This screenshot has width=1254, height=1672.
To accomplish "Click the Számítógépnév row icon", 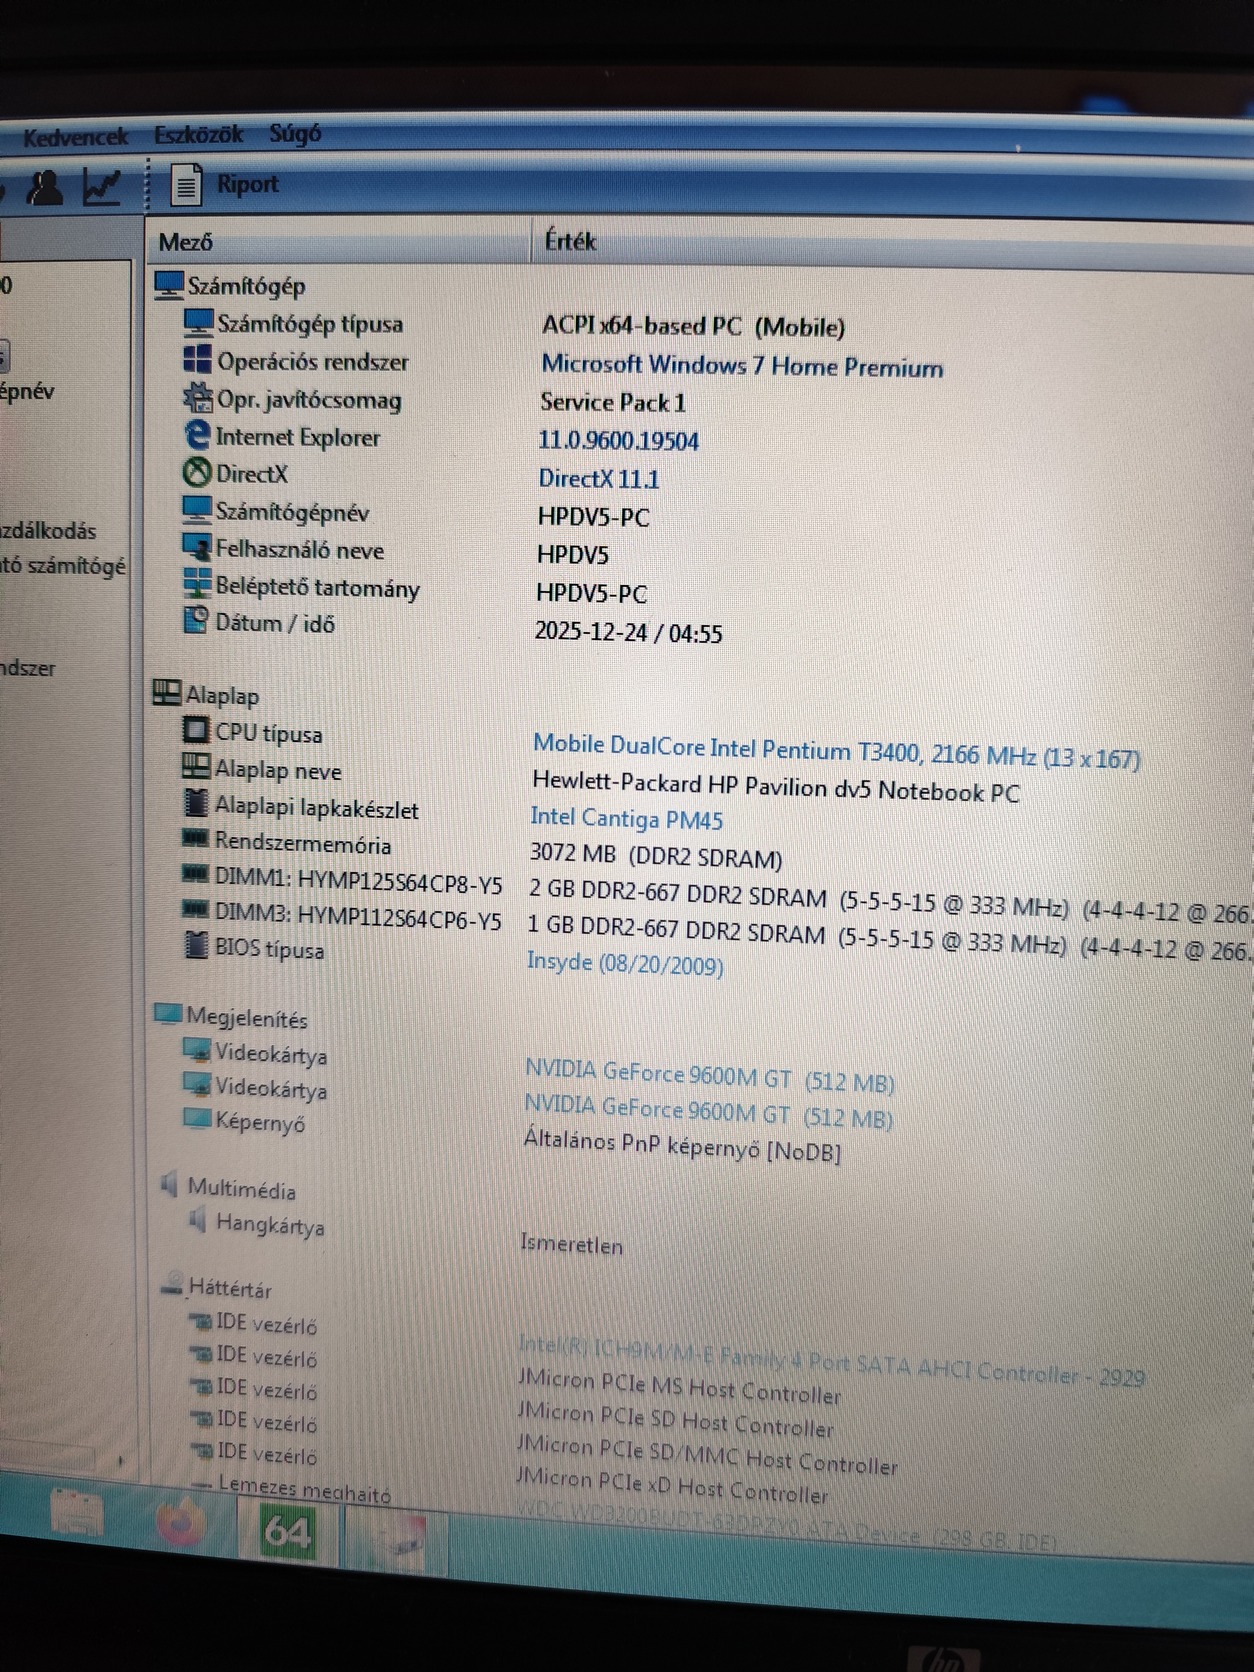I will [x=196, y=510].
